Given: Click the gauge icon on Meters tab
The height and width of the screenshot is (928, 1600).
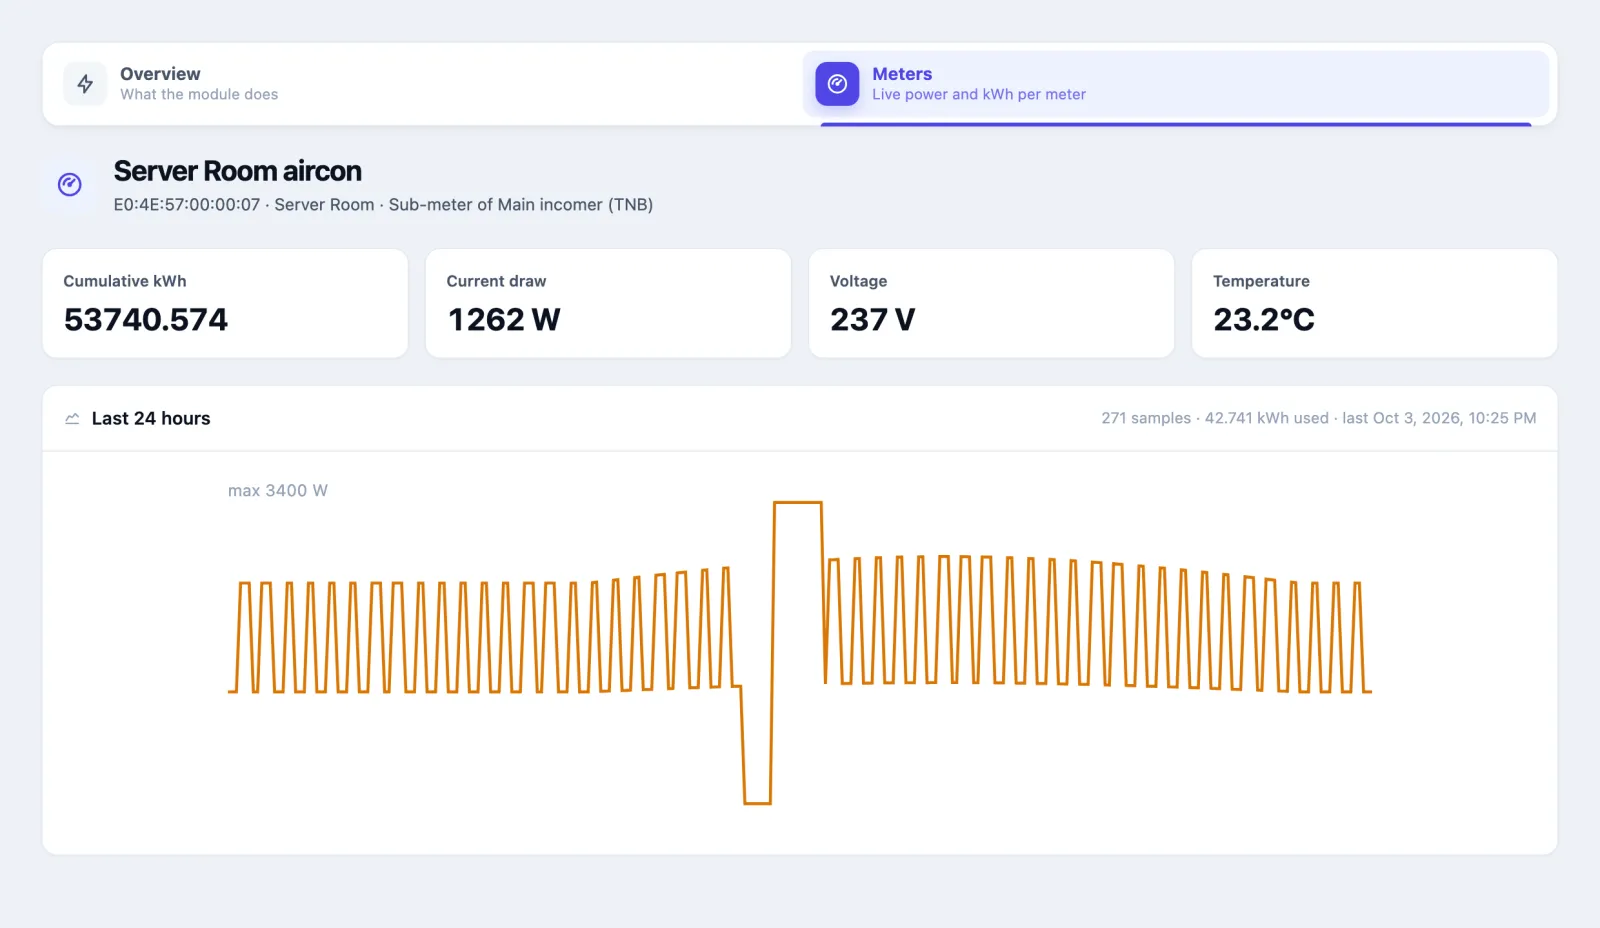Looking at the screenshot, I should pyautogui.click(x=837, y=84).
